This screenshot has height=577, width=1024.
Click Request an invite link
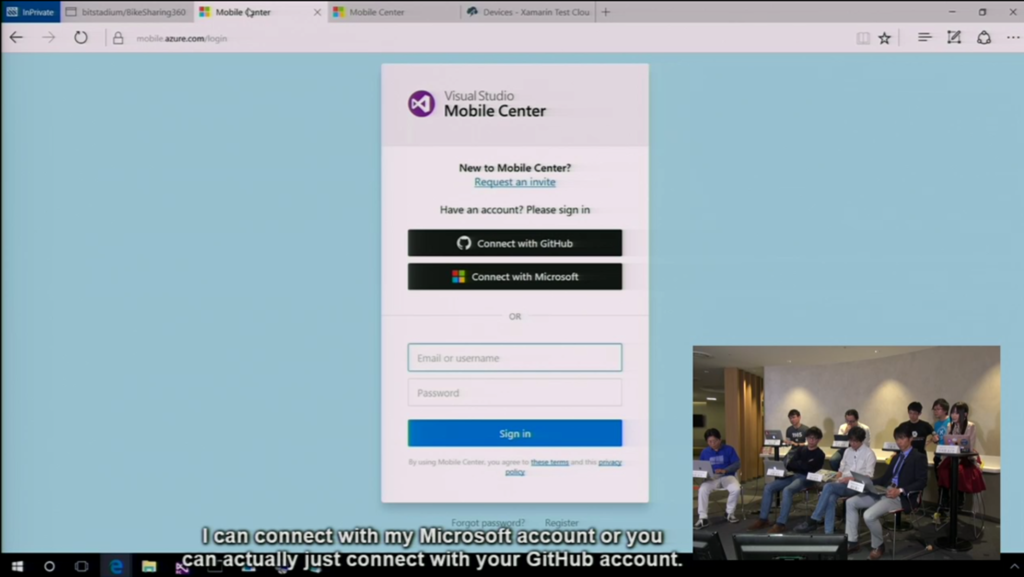pos(515,182)
